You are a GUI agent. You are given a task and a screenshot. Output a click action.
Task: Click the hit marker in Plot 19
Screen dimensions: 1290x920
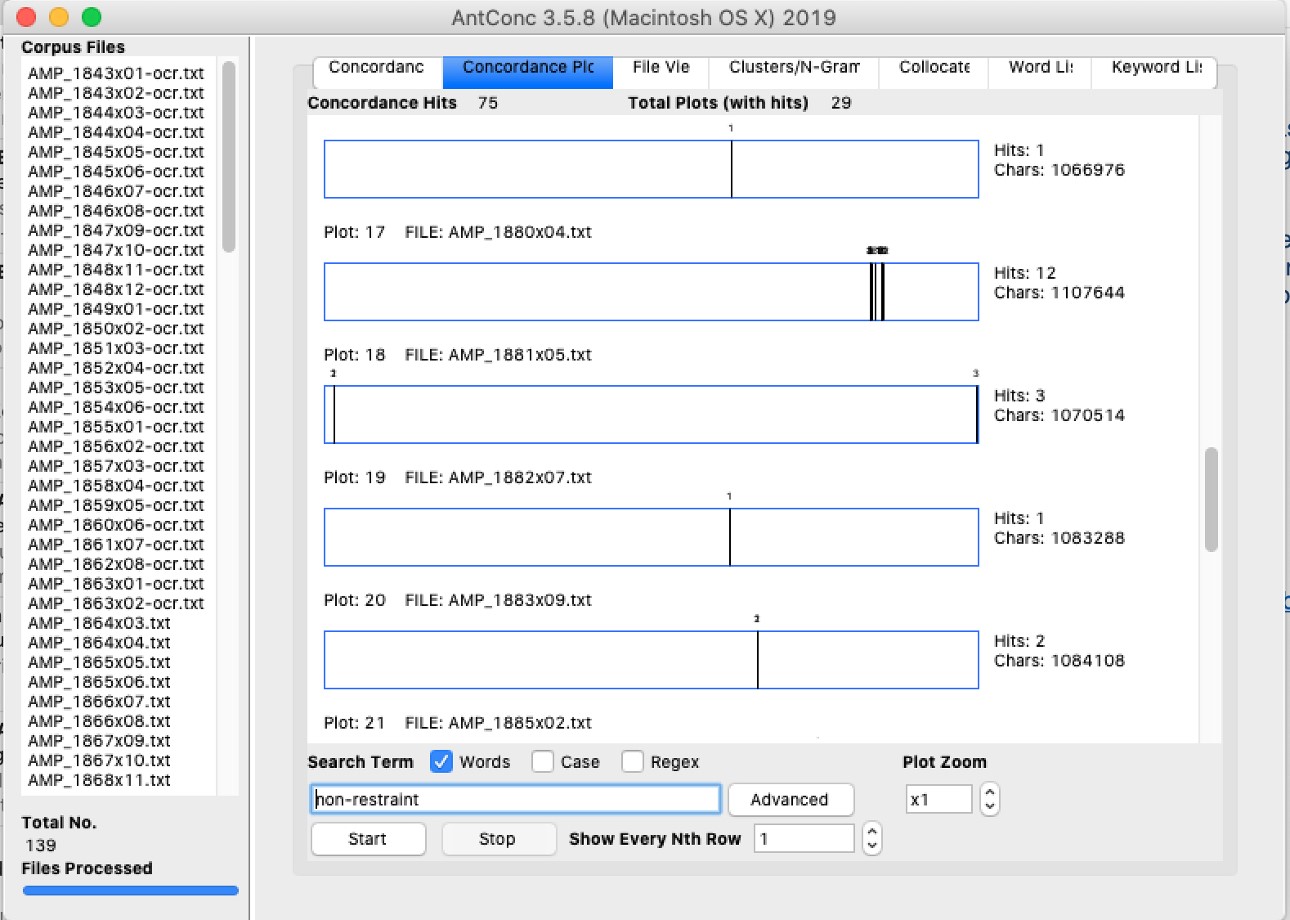click(730, 537)
